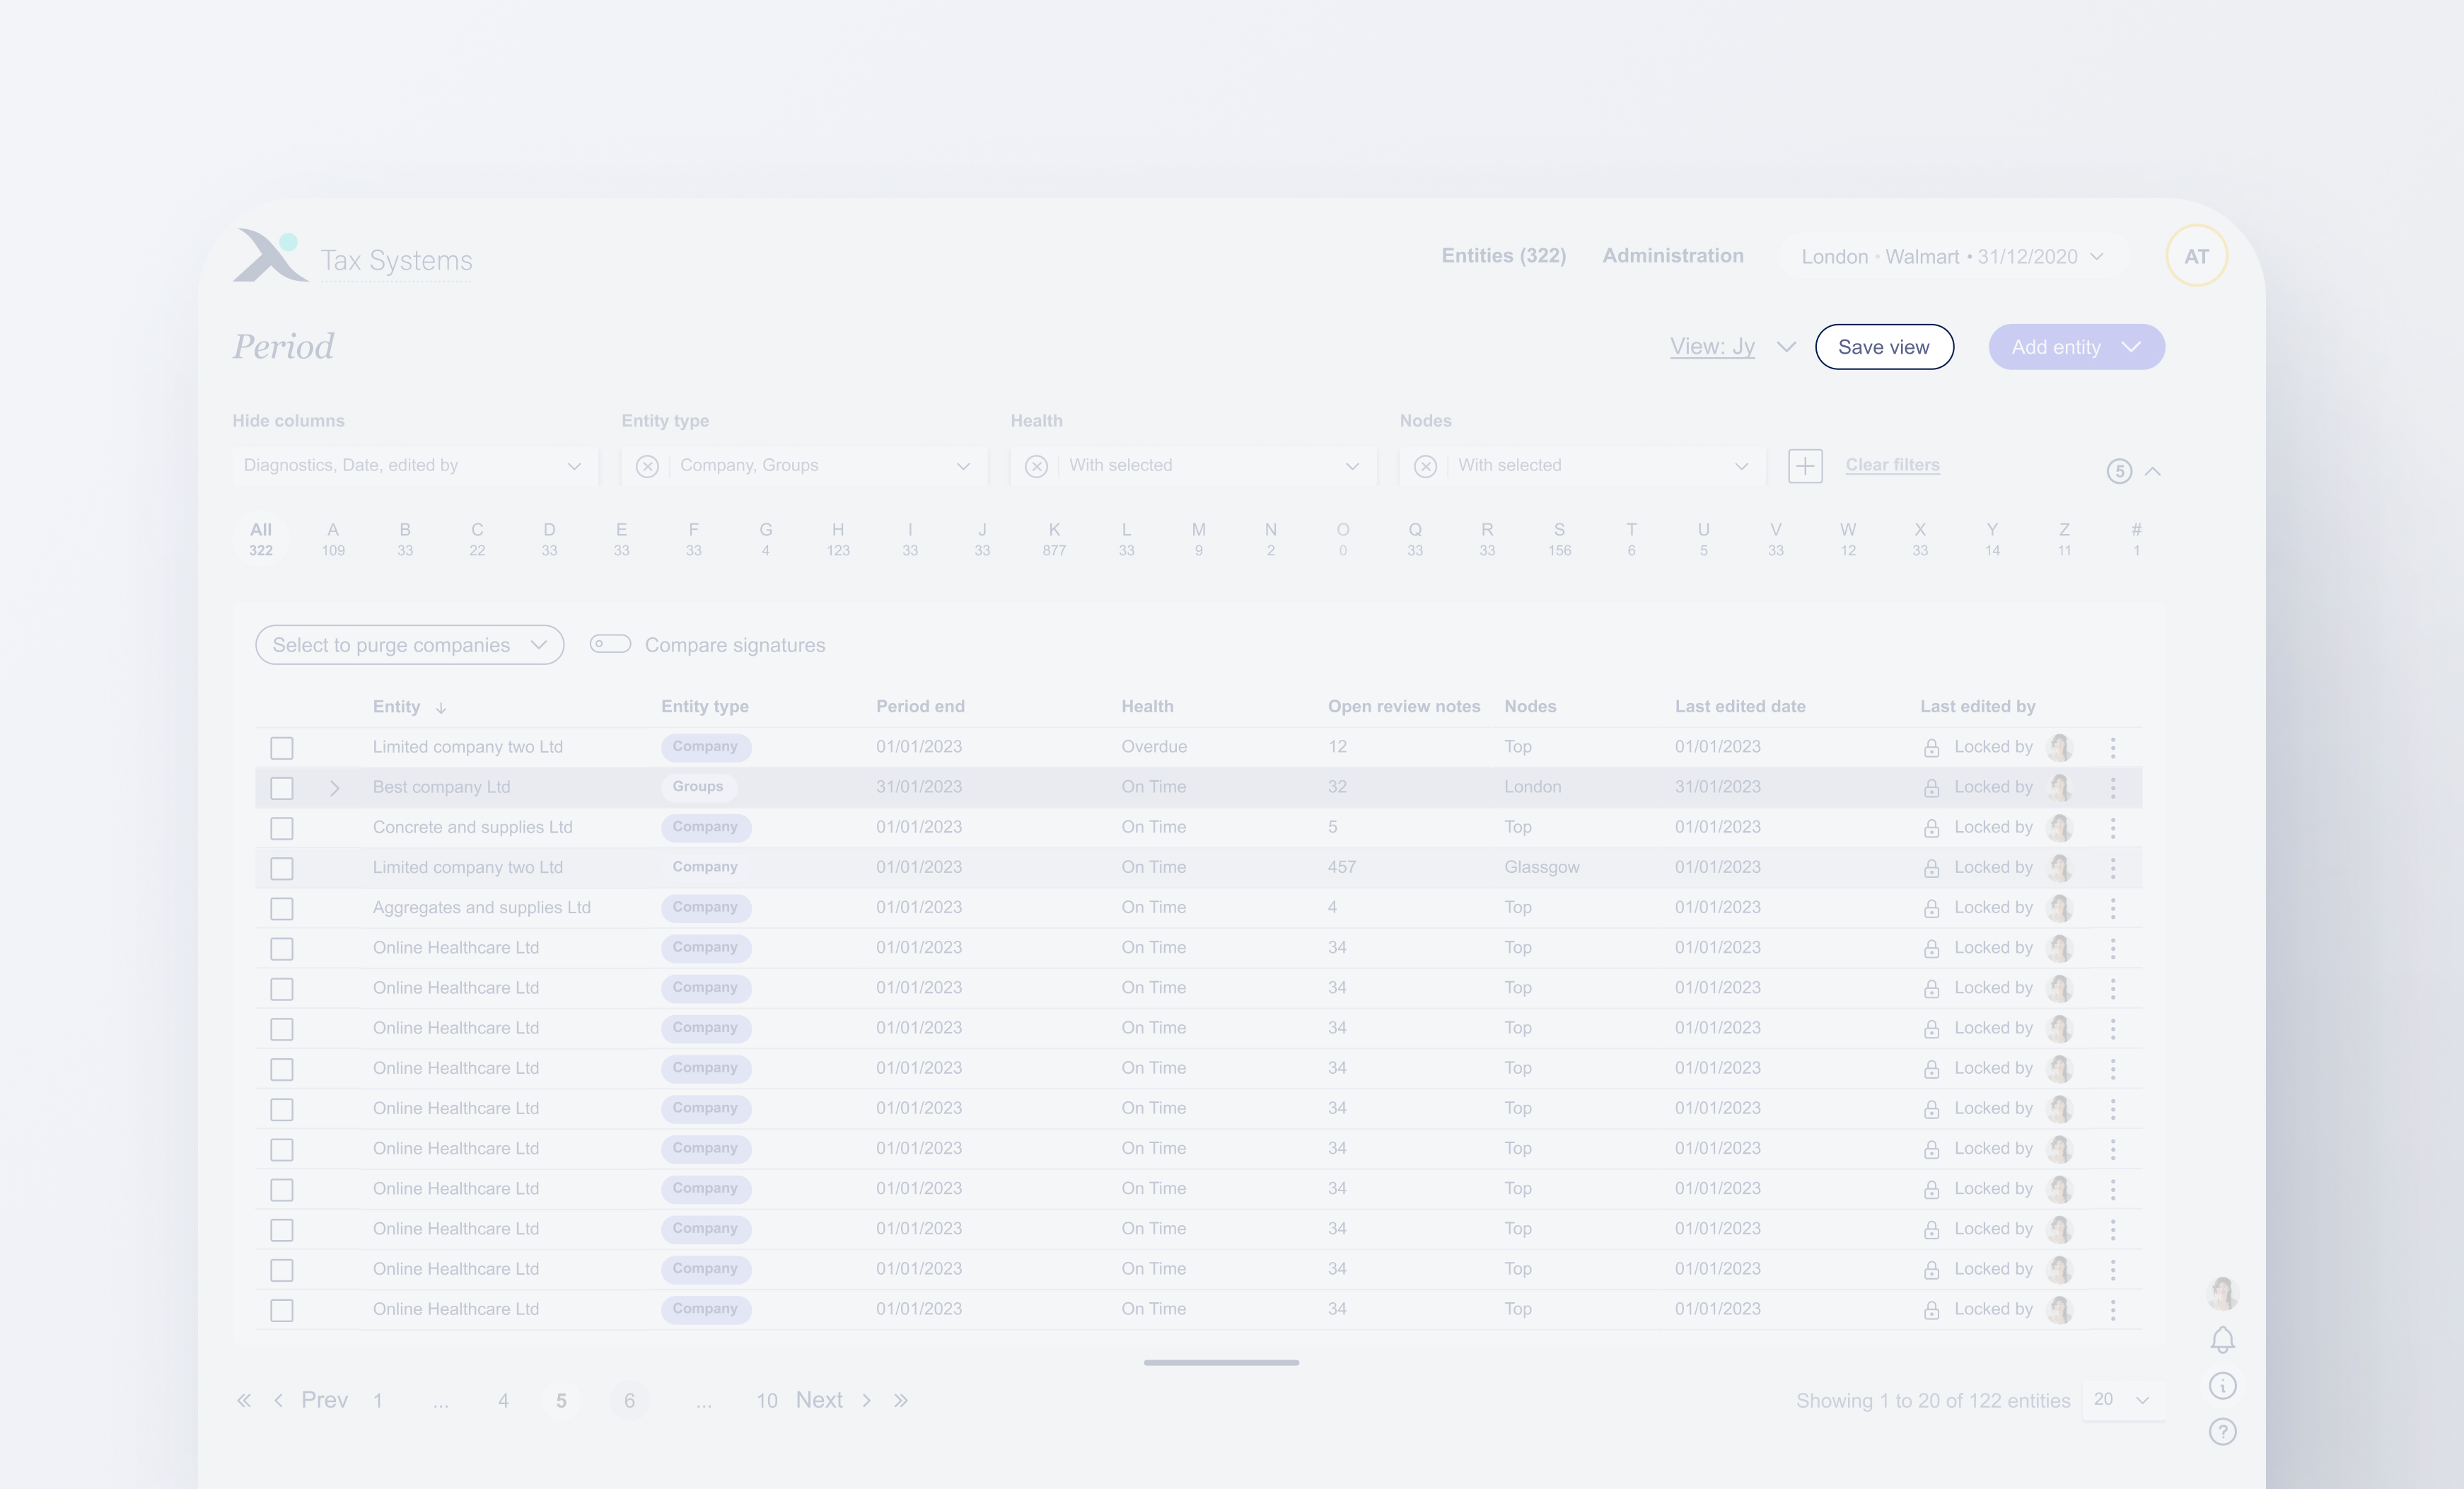Click the notification bell icon

tap(2222, 1339)
